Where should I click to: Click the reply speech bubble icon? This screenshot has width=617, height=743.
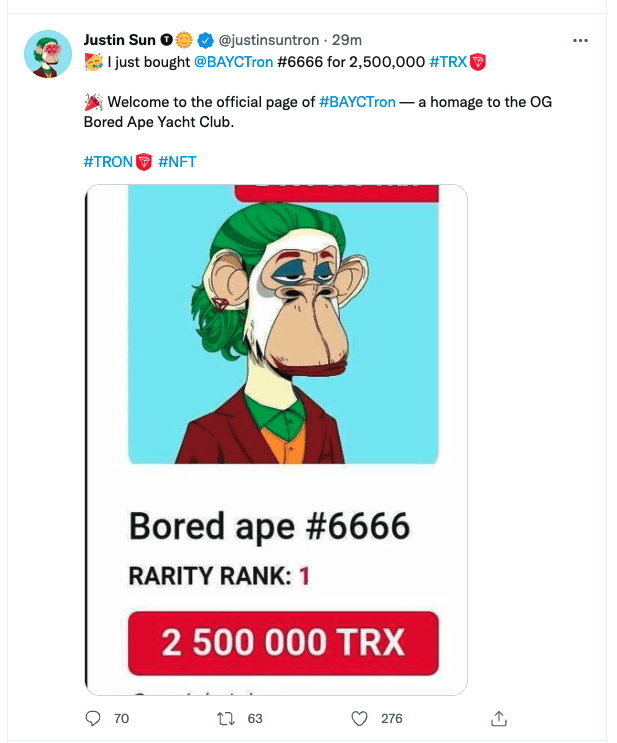pos(93,718)
